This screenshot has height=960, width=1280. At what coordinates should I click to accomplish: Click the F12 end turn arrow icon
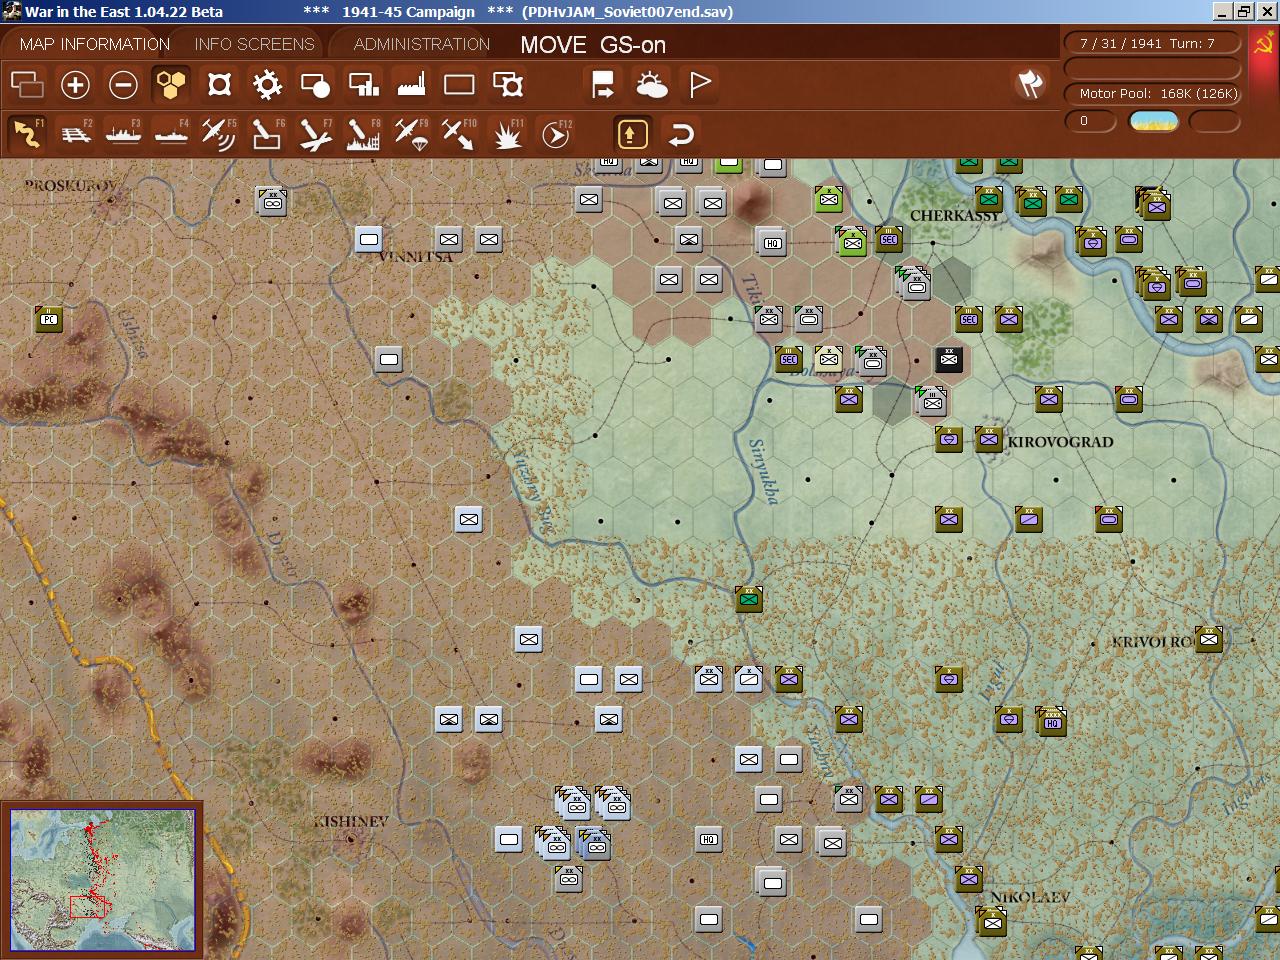[556, 133]
